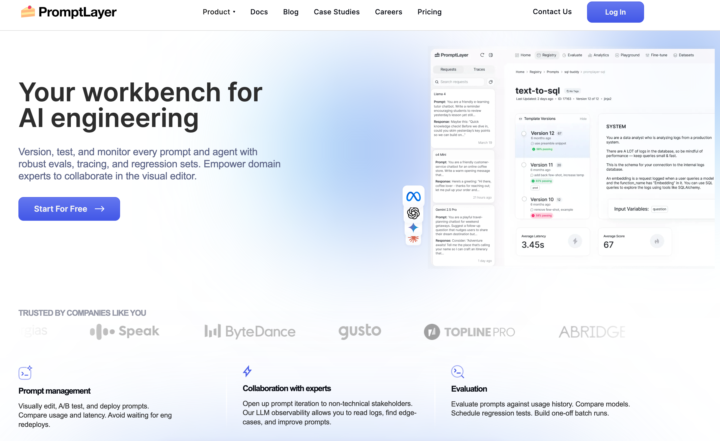Click the Template Versions label
Viewport: 720px width, 441px height.
tap(540, 119)
